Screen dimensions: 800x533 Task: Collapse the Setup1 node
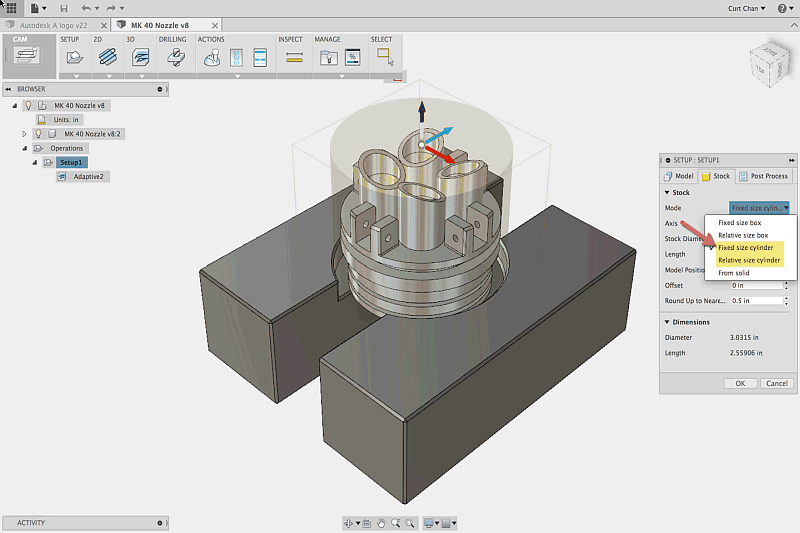pos(35,163)
